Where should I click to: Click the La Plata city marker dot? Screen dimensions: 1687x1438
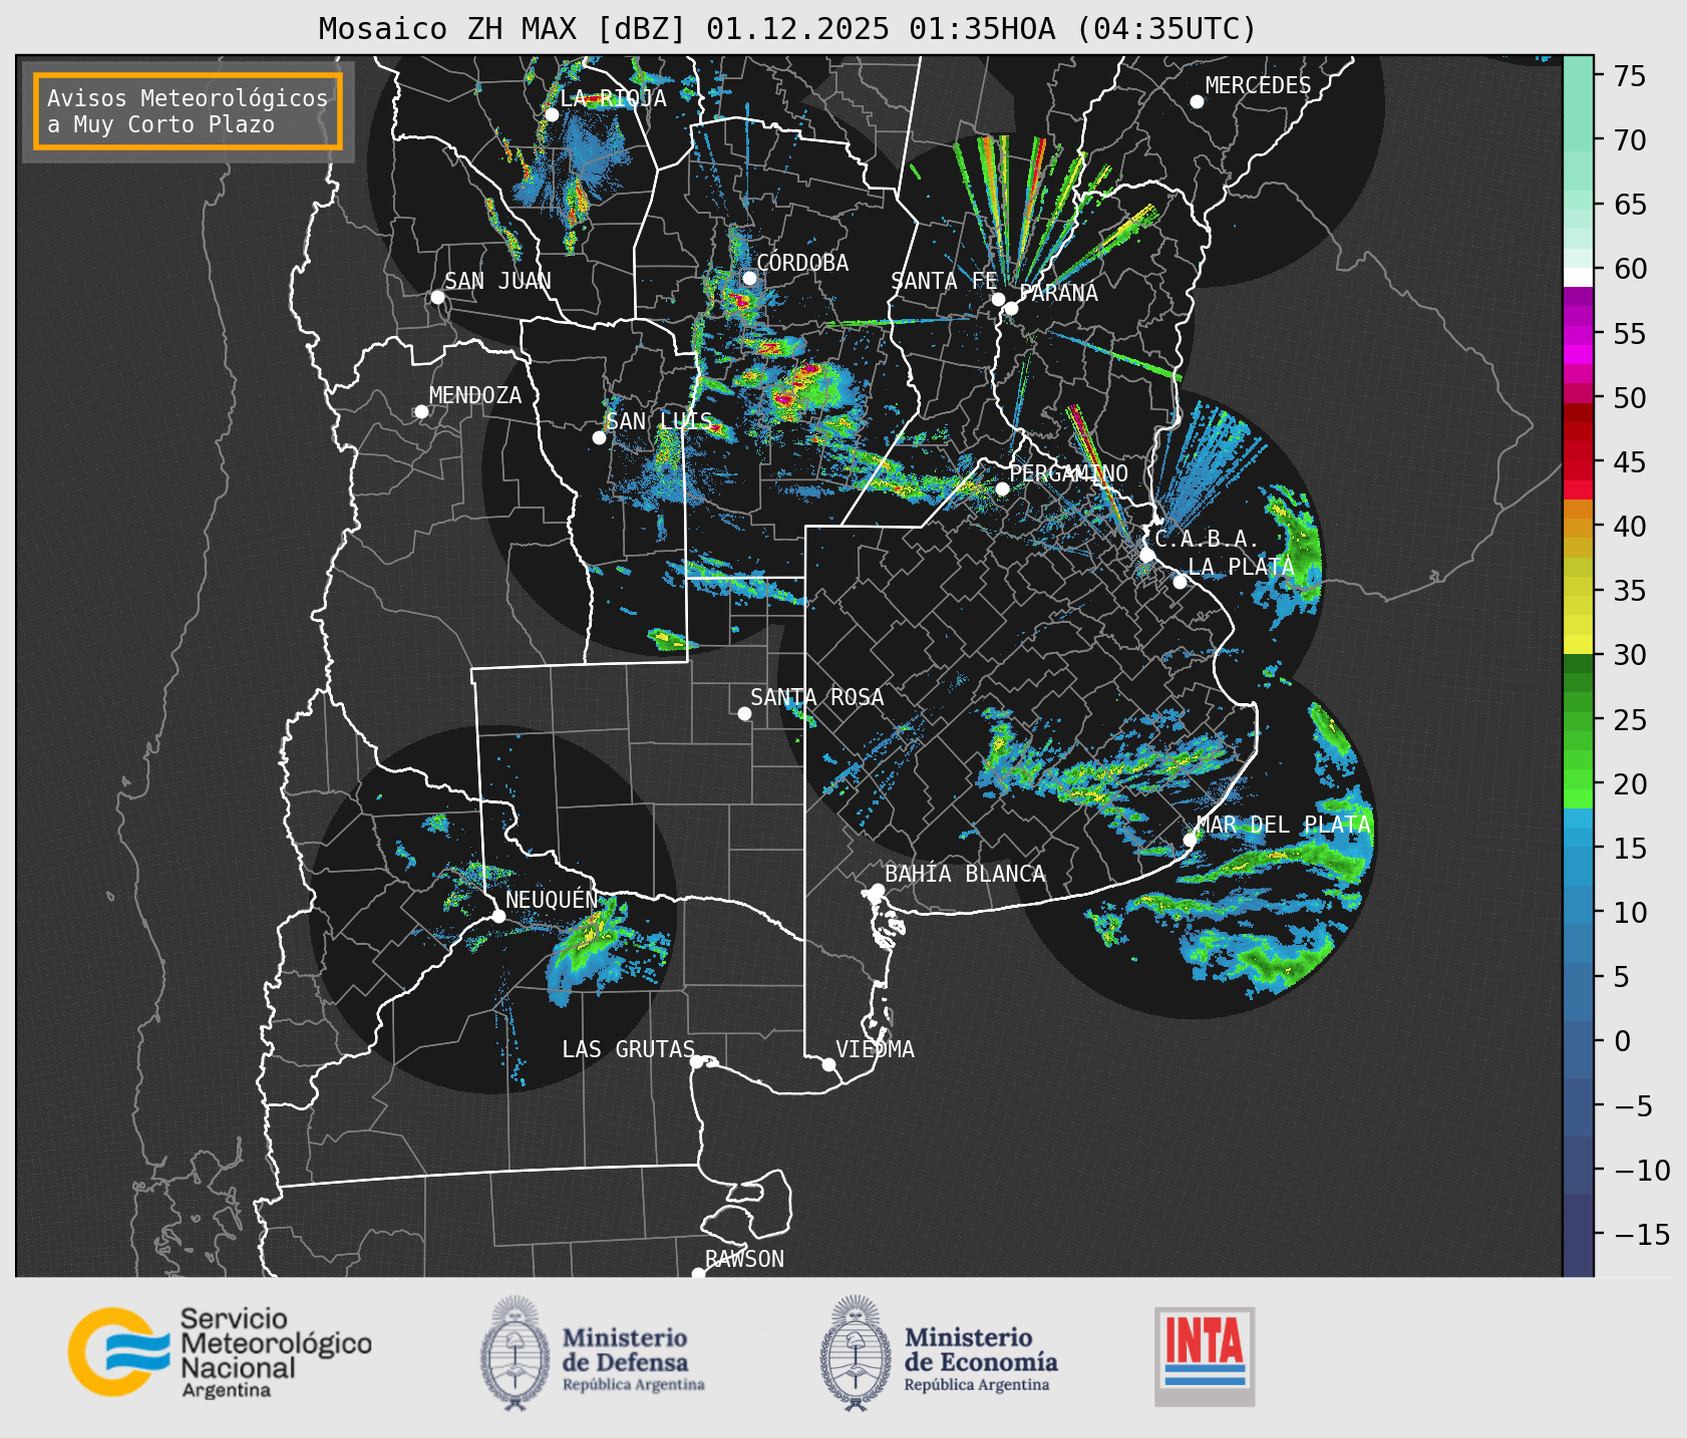point(1180,582)
